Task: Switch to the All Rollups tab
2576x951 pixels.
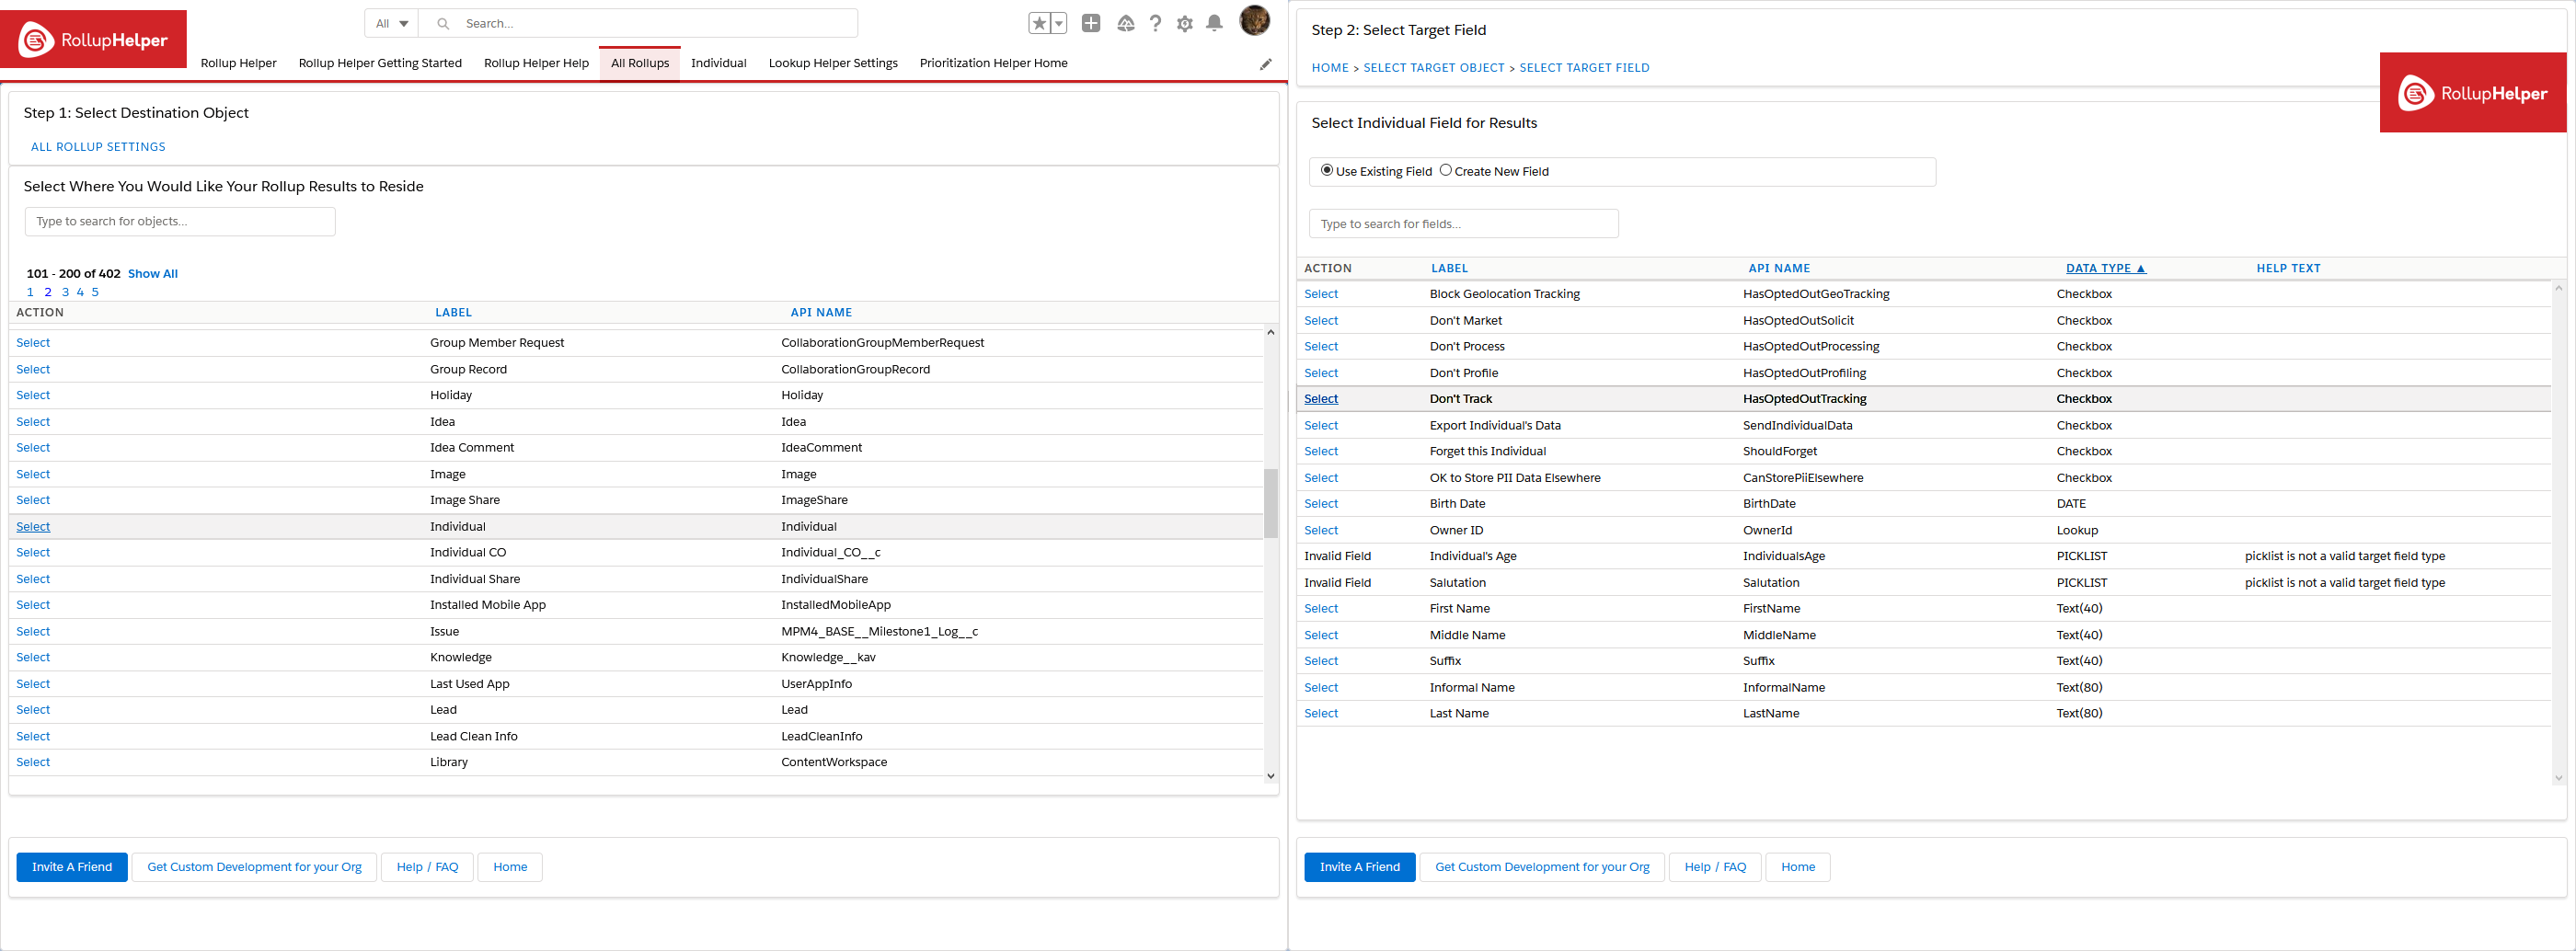Action: 640,63
